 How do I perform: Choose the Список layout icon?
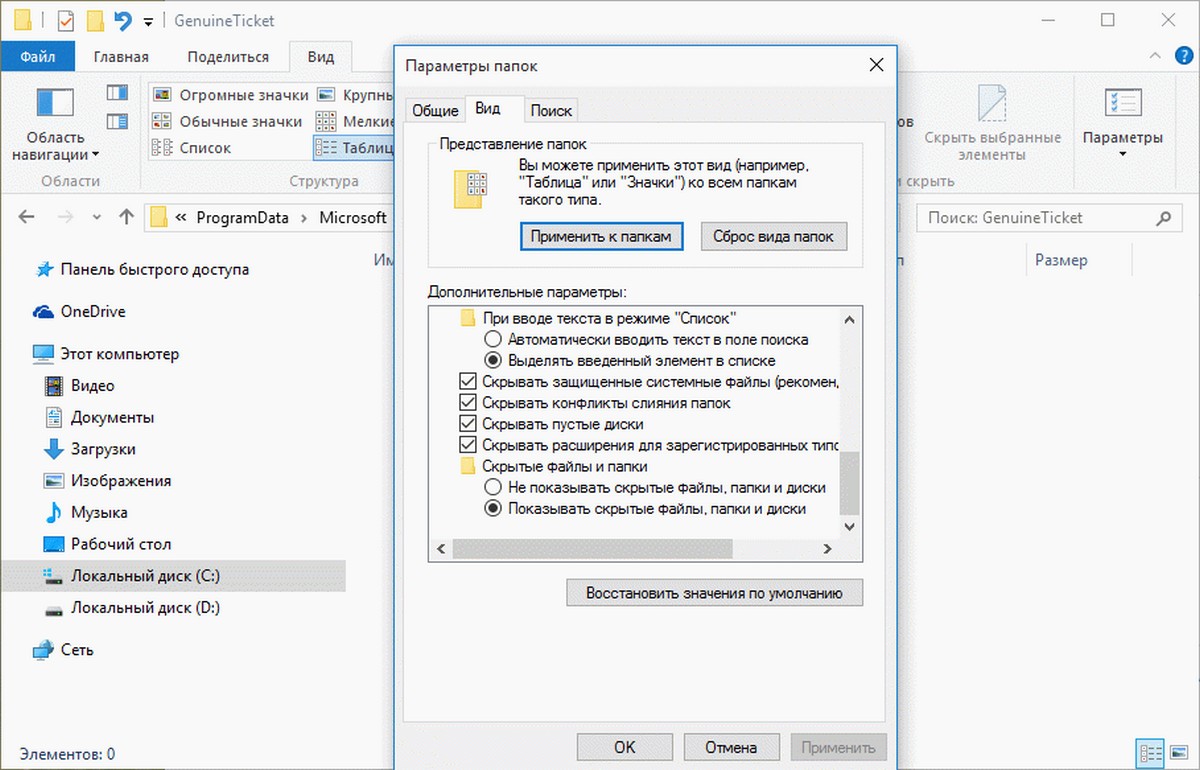coord(162,148)
